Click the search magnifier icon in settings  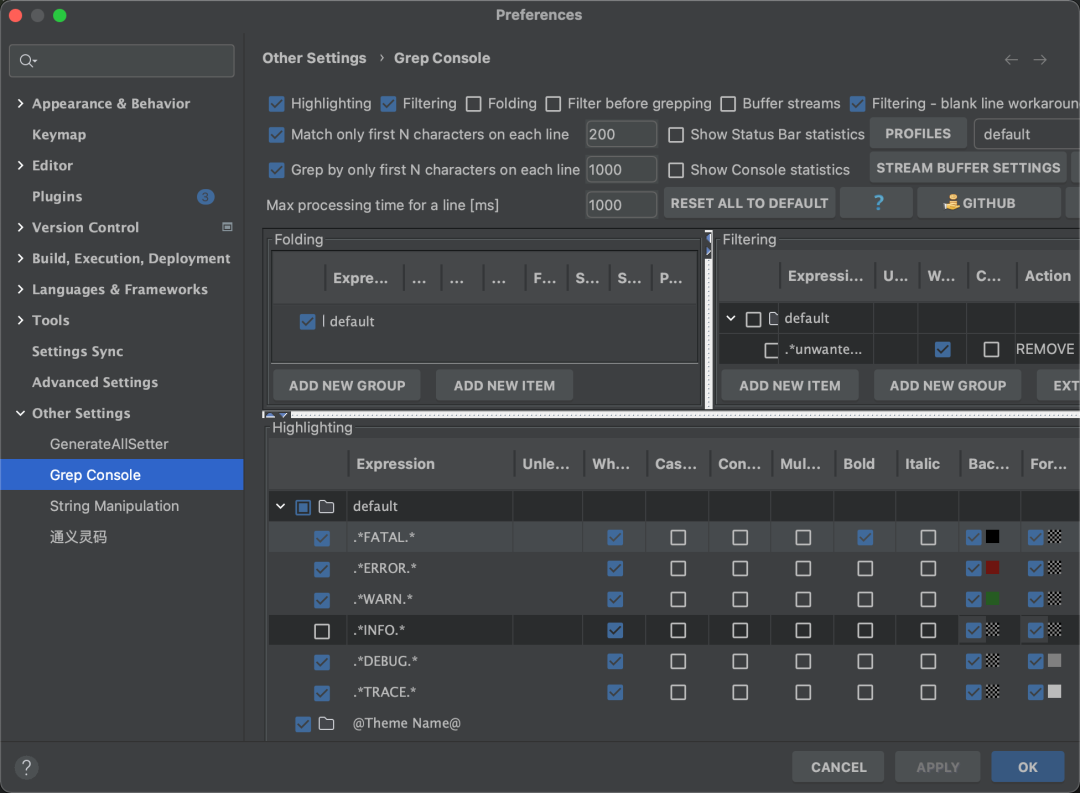coord(27,61)
